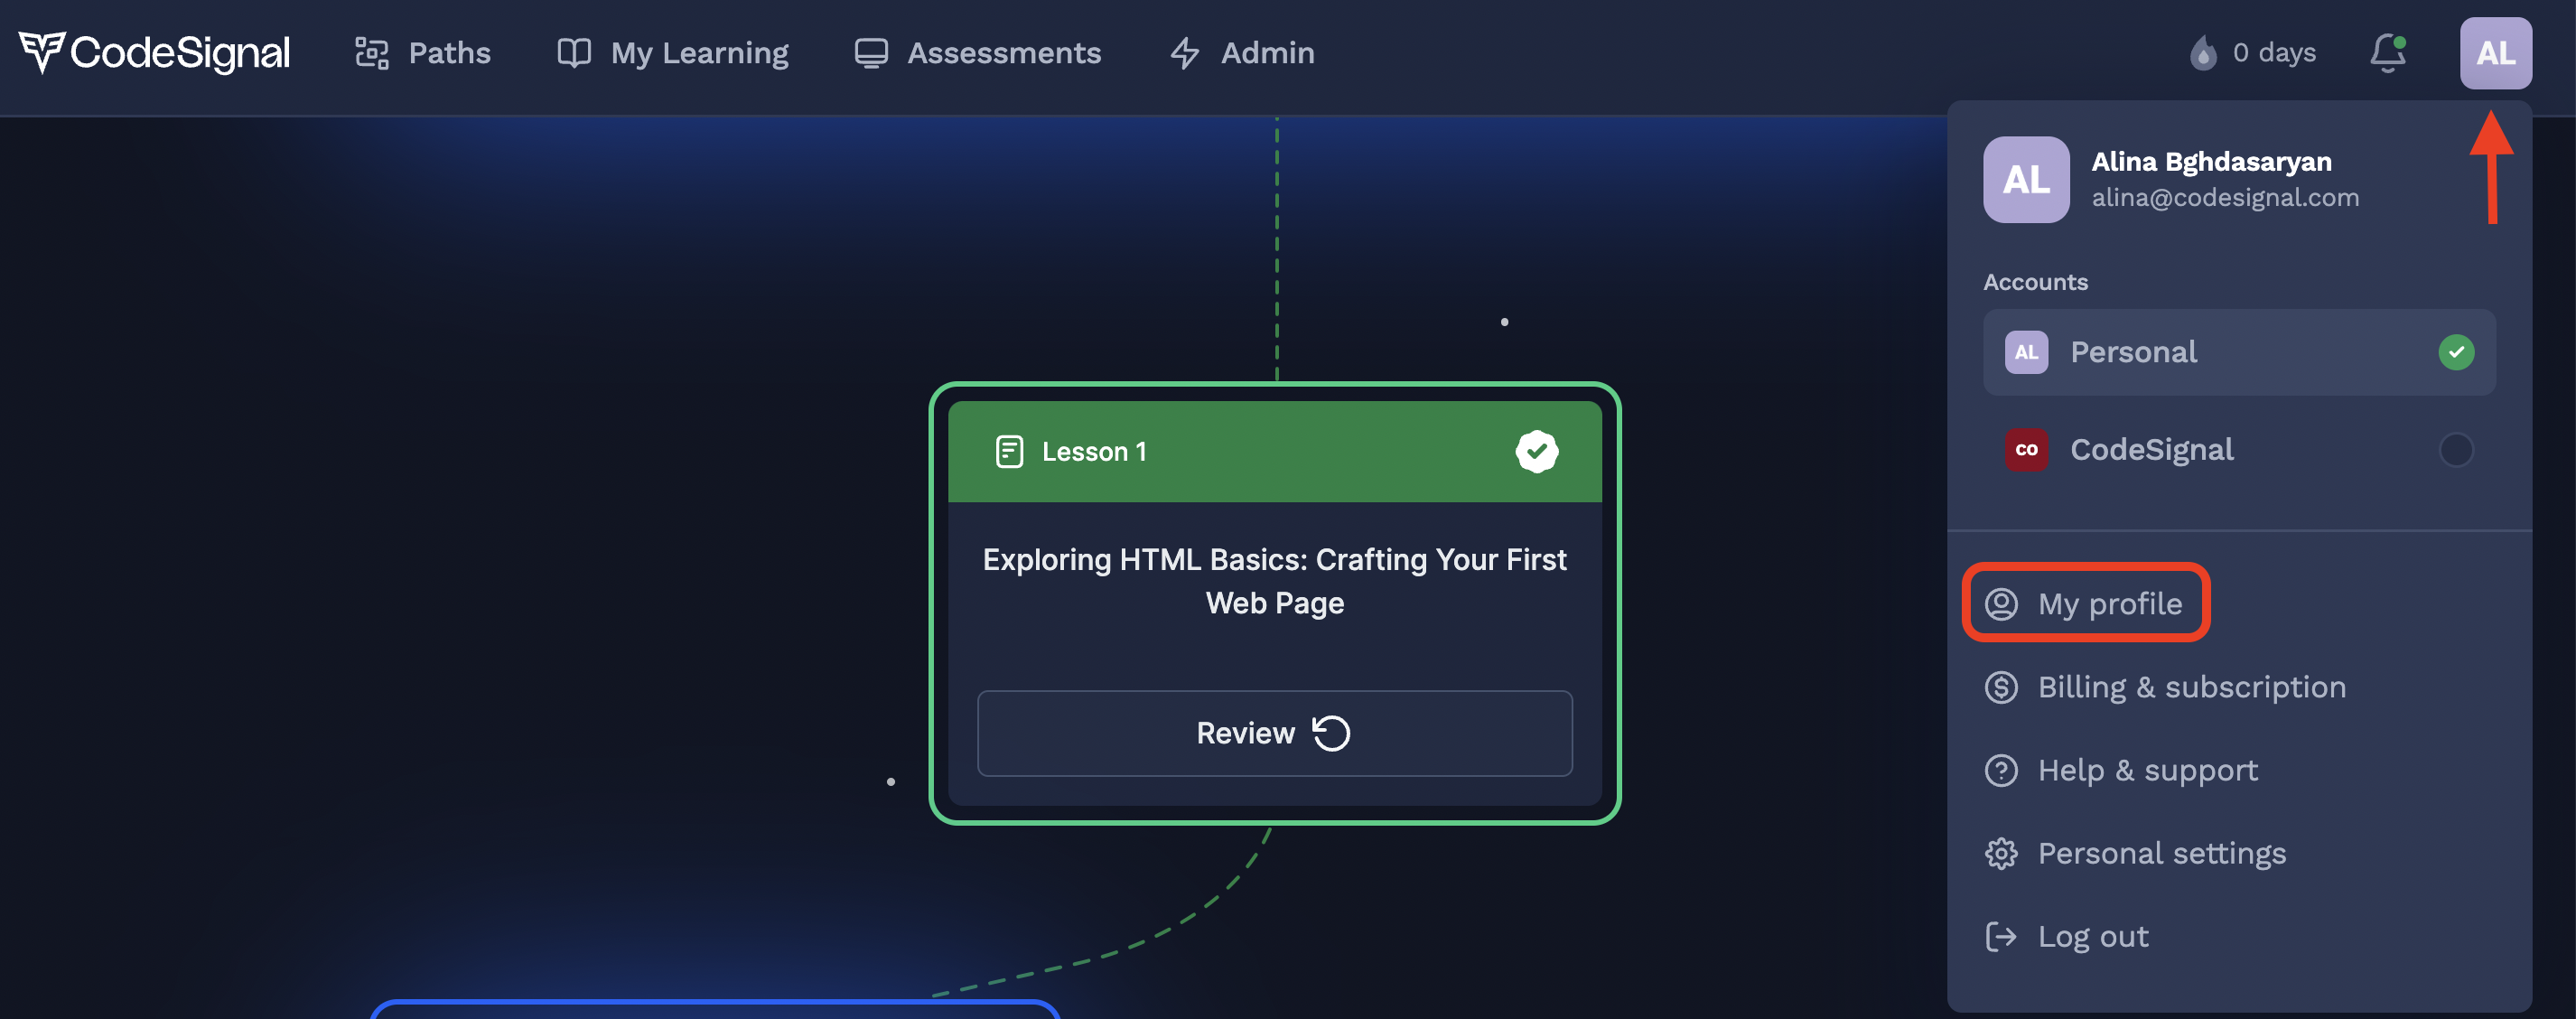The height and width of the screenshot is (1019, 2576).
Task: Click the Personal account AL badge
Action: (x=2026, y=352)
